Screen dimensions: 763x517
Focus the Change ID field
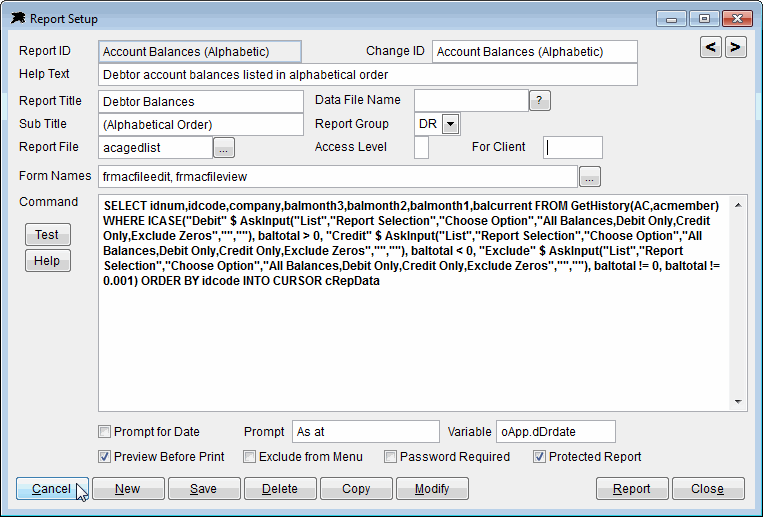coord(535,52)
